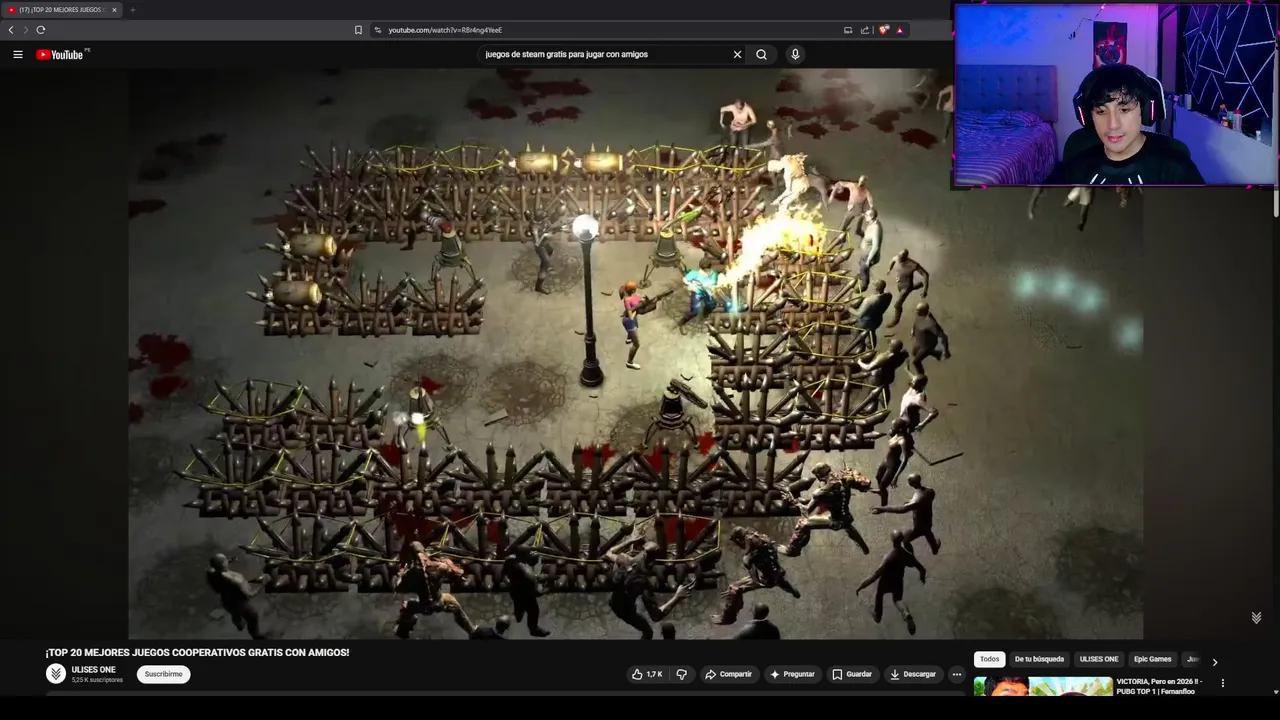The height and width of the screenshot is (720, 1280).
Task: Open the Preguntar AI button
Action: (x=792, y=674)
